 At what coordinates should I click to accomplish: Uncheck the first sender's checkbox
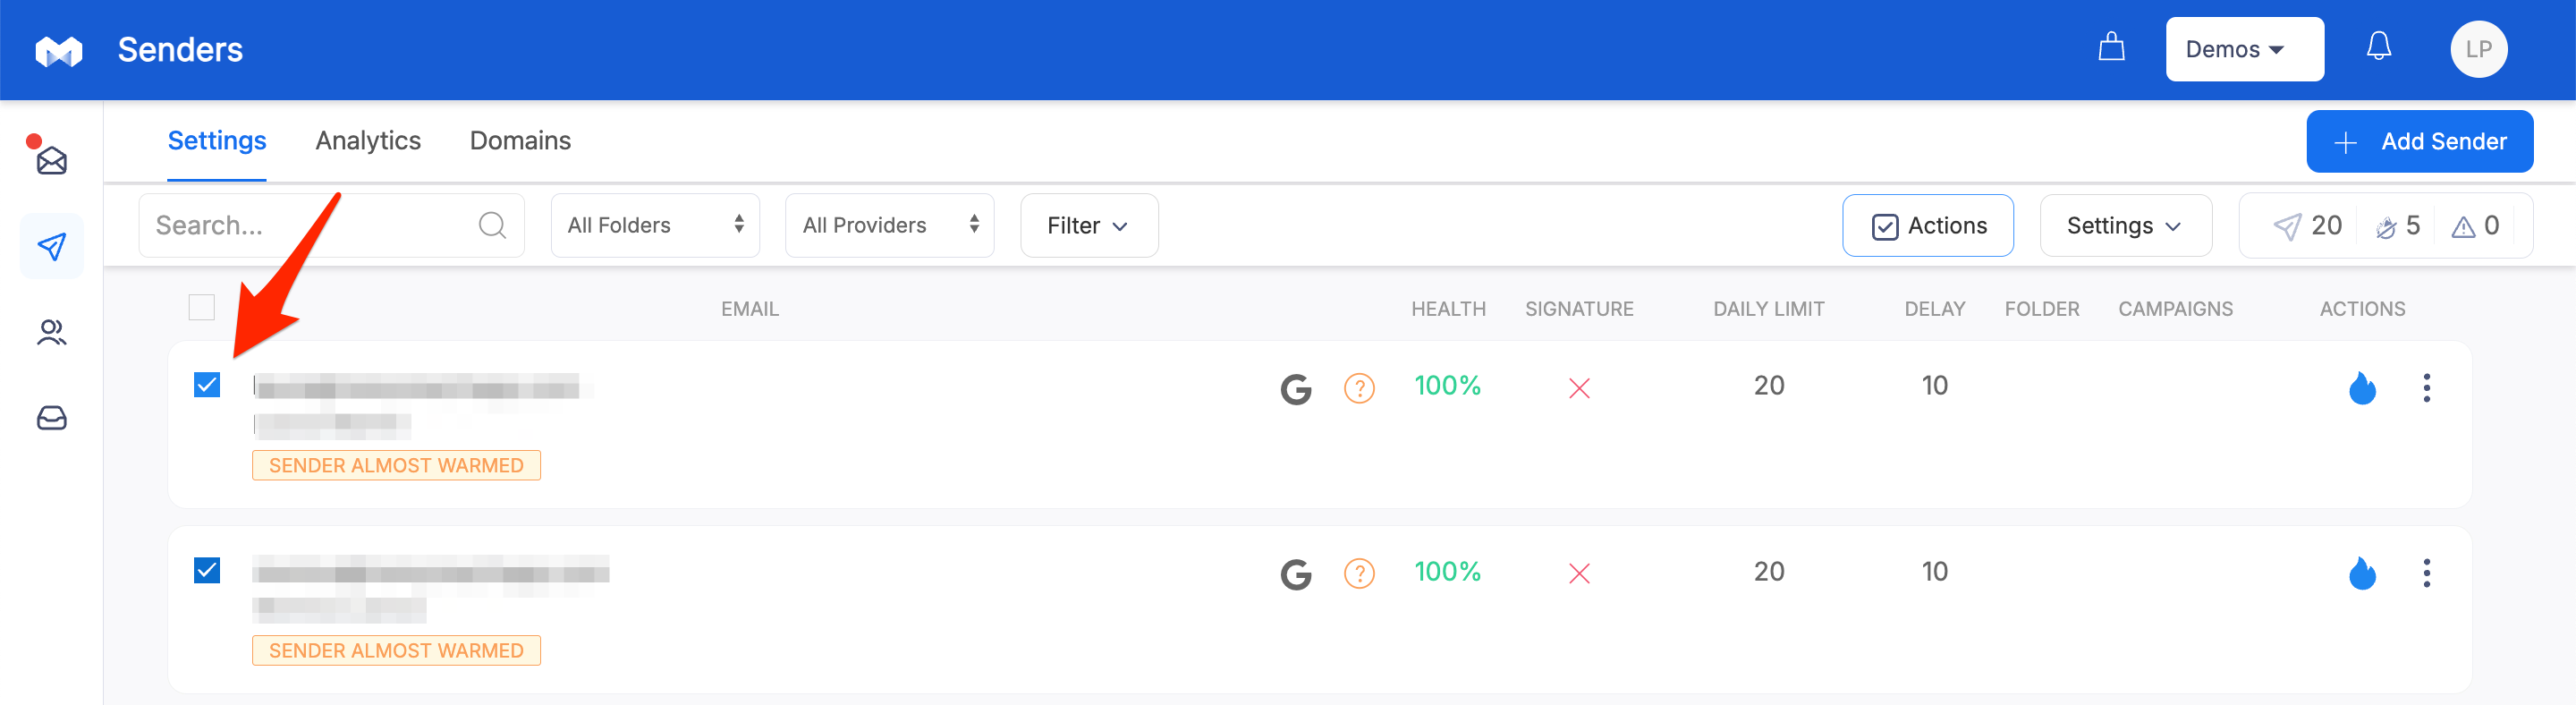click(207, 385)
